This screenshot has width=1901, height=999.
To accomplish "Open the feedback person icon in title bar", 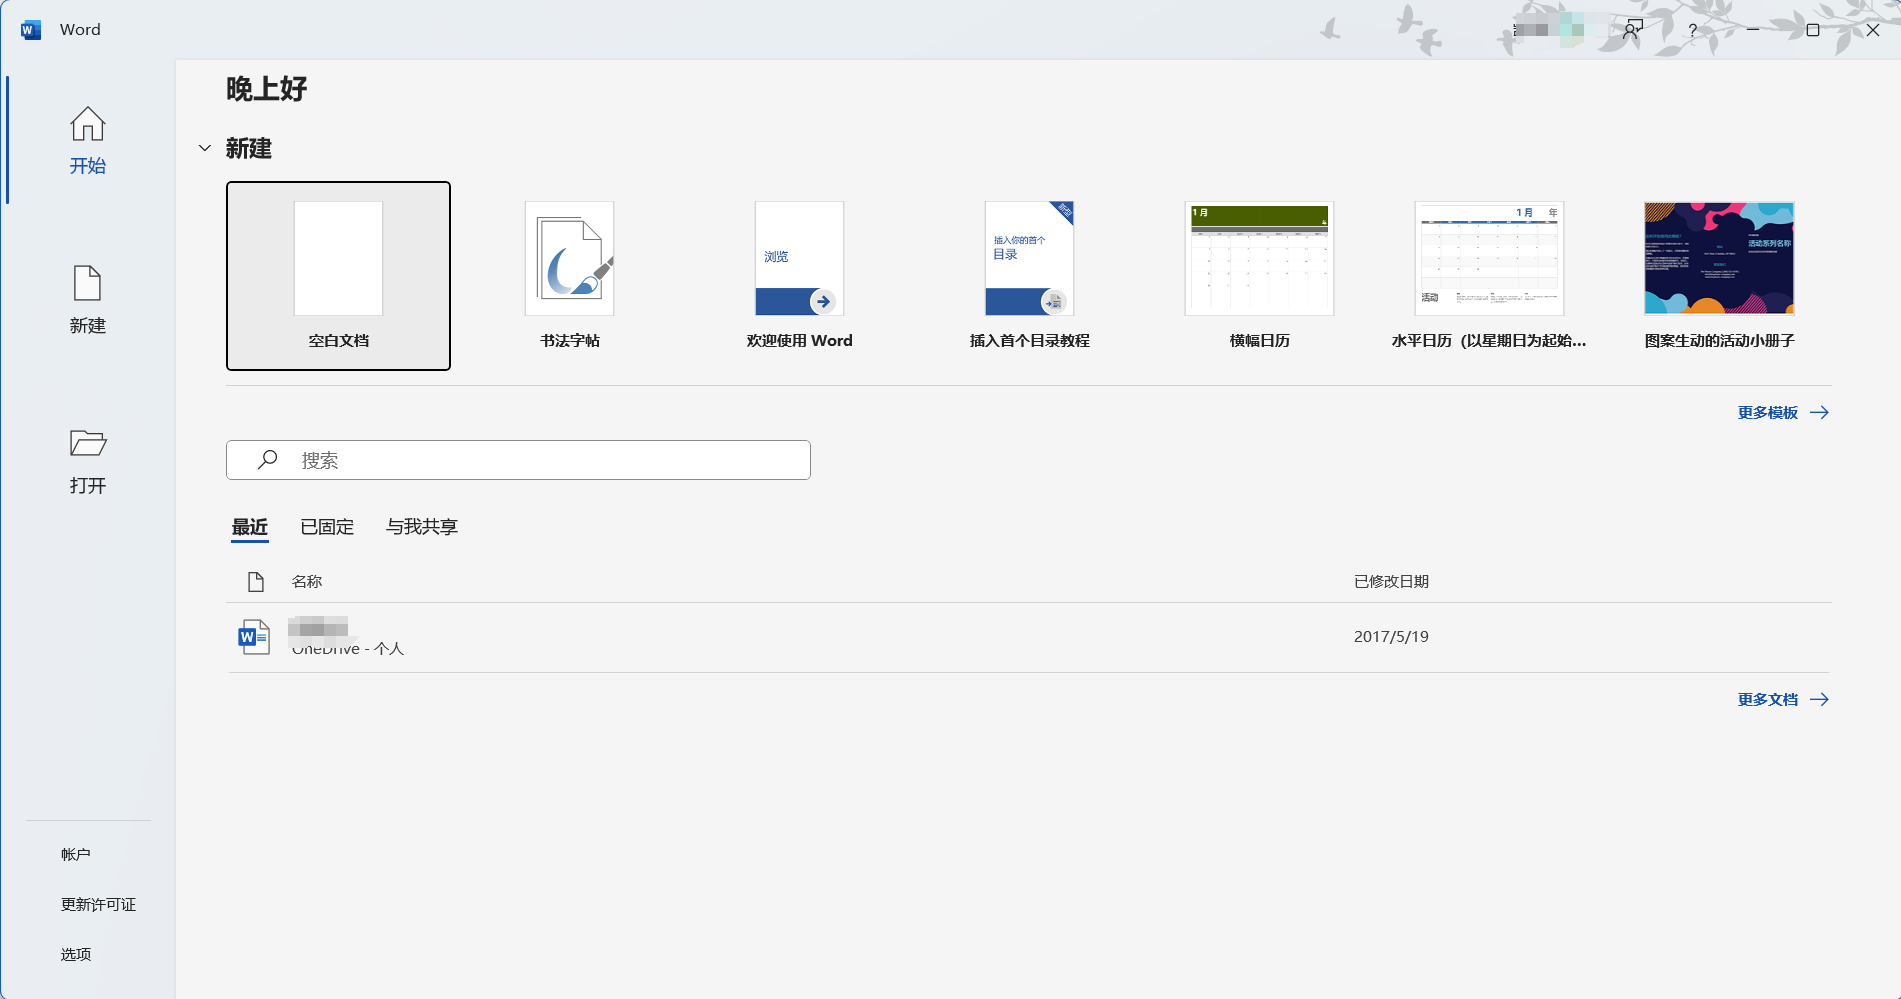I will tap(1633, 30).
